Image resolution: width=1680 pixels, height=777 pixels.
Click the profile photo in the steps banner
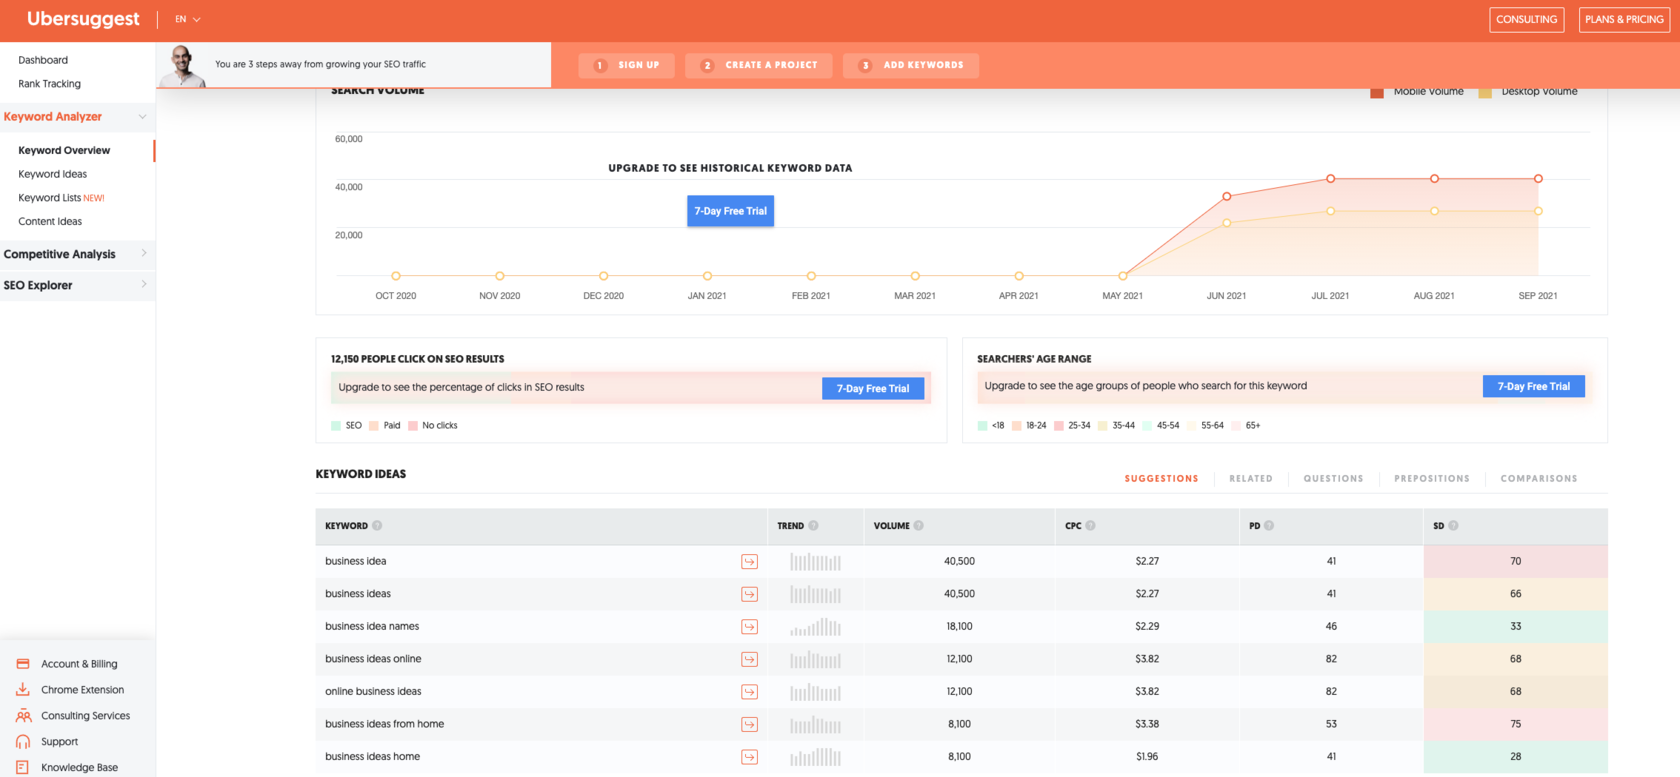(x=183, y=66)
